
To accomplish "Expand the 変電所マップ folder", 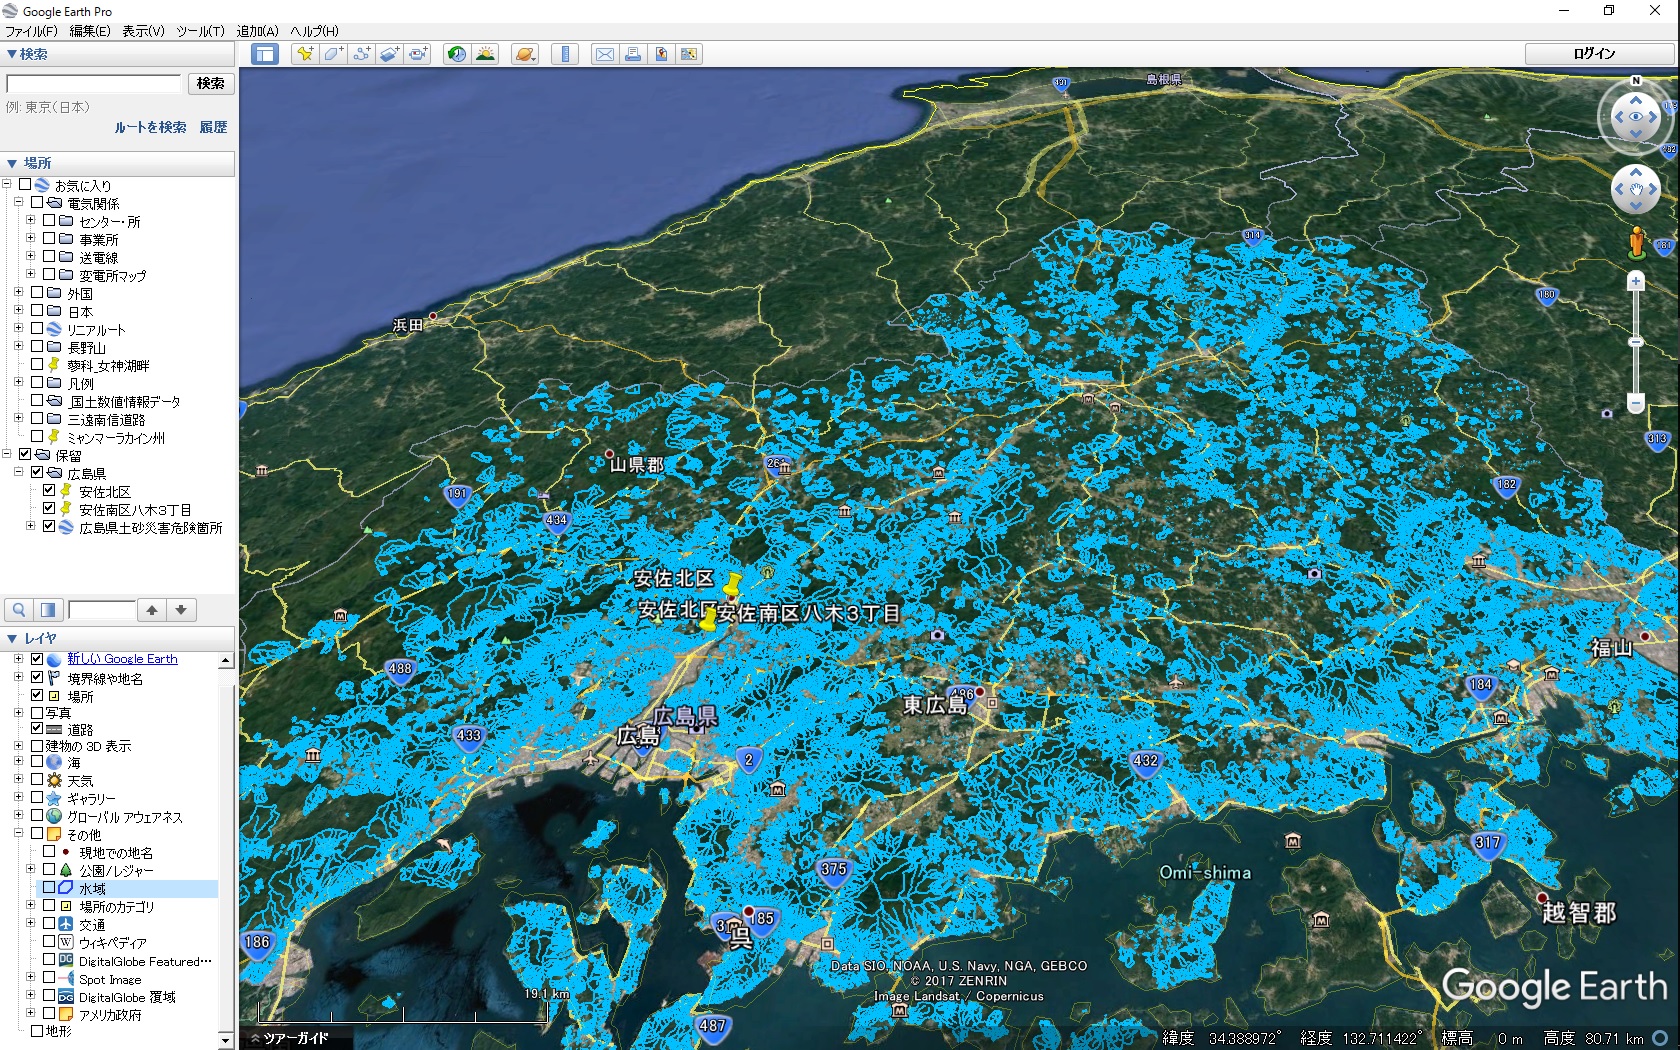I will (x=30, y=275).
